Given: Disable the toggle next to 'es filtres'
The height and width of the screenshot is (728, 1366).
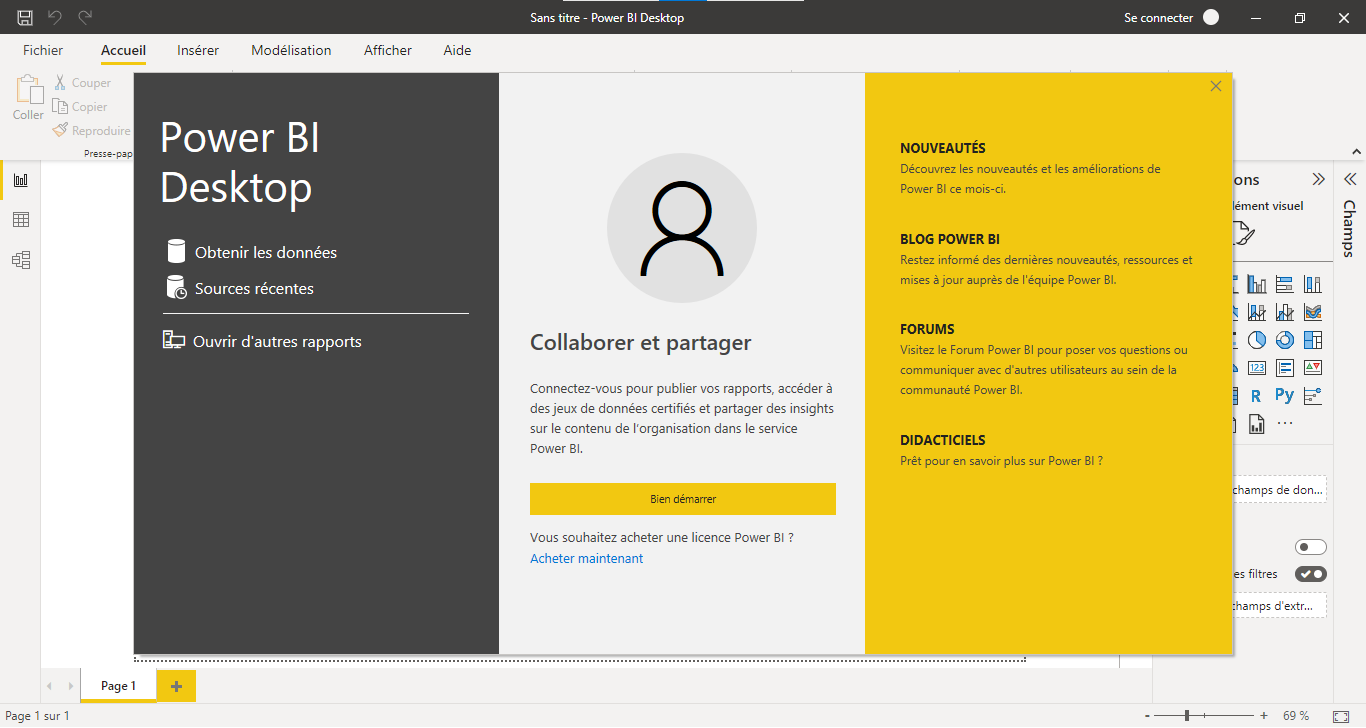Looking at the screenshot, I should (x=1310, y=574).
